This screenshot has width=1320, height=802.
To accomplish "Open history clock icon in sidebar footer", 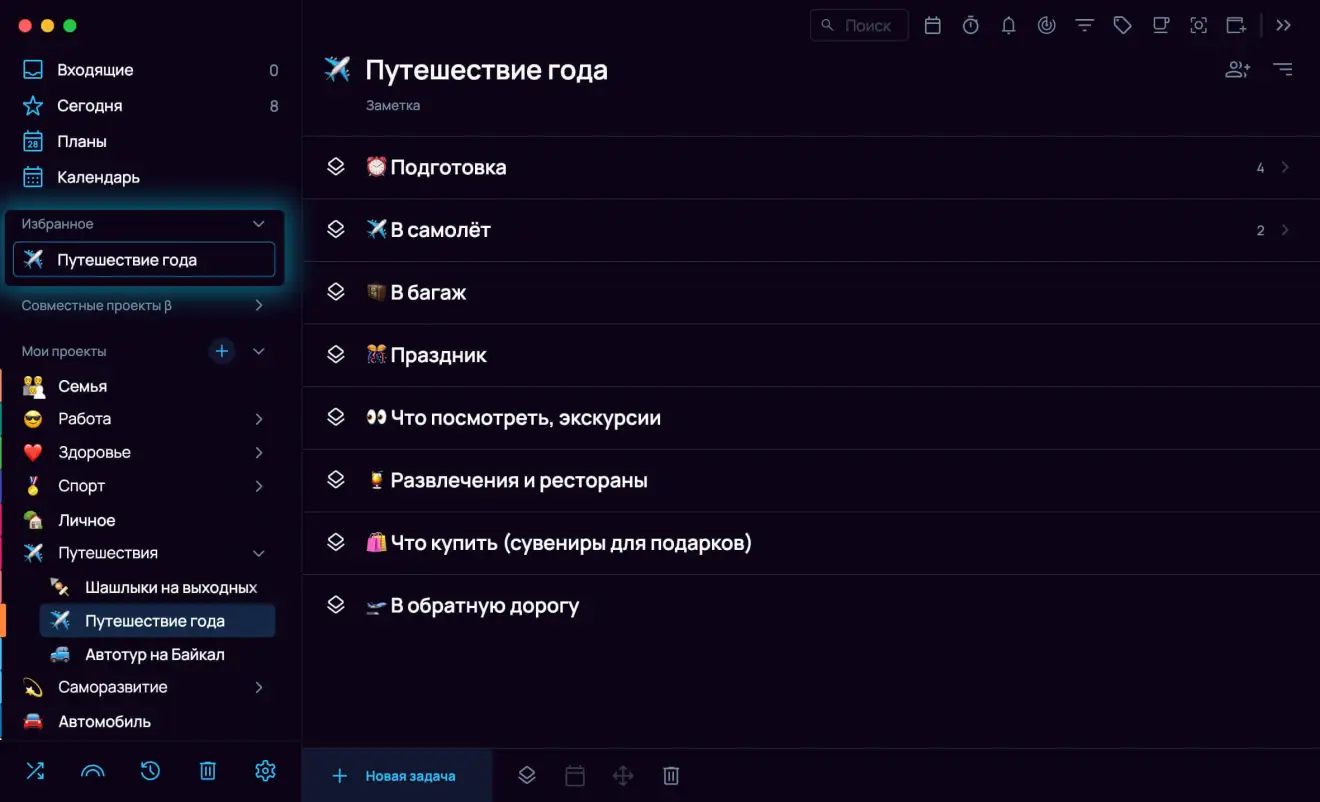I will [150, 770].
